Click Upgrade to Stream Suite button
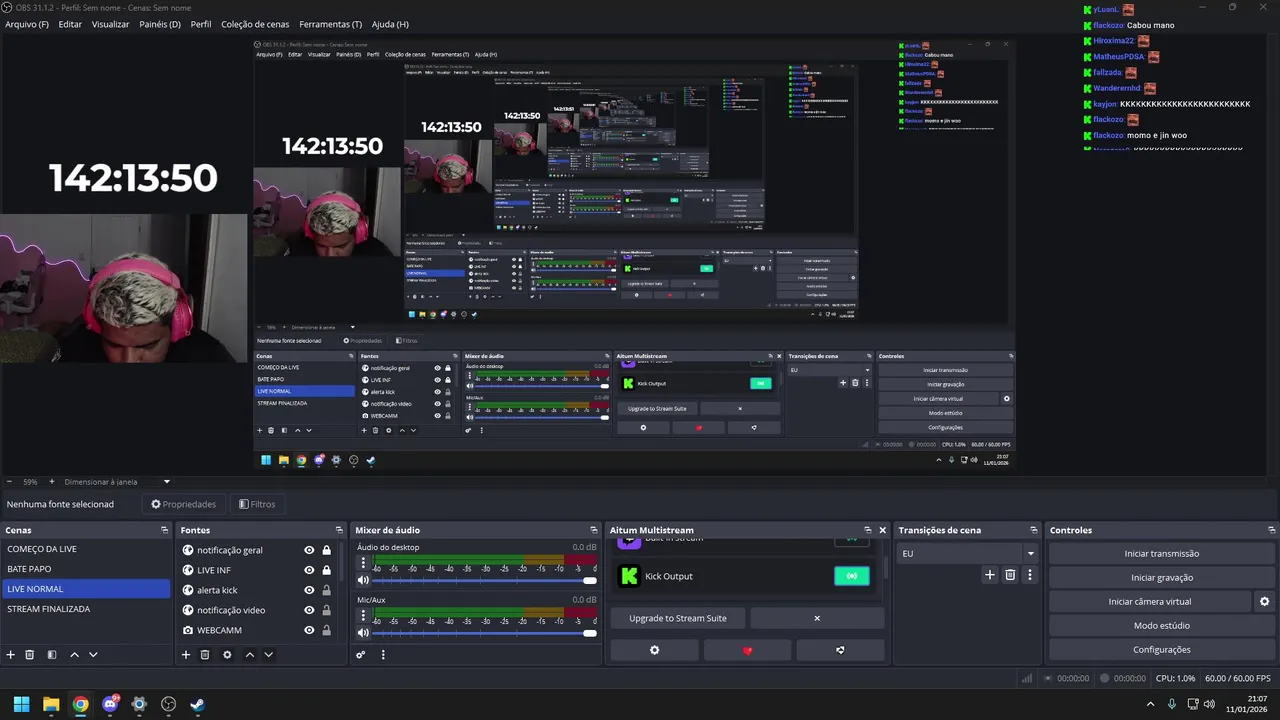 pyautogui.click(x=678, y=618)
